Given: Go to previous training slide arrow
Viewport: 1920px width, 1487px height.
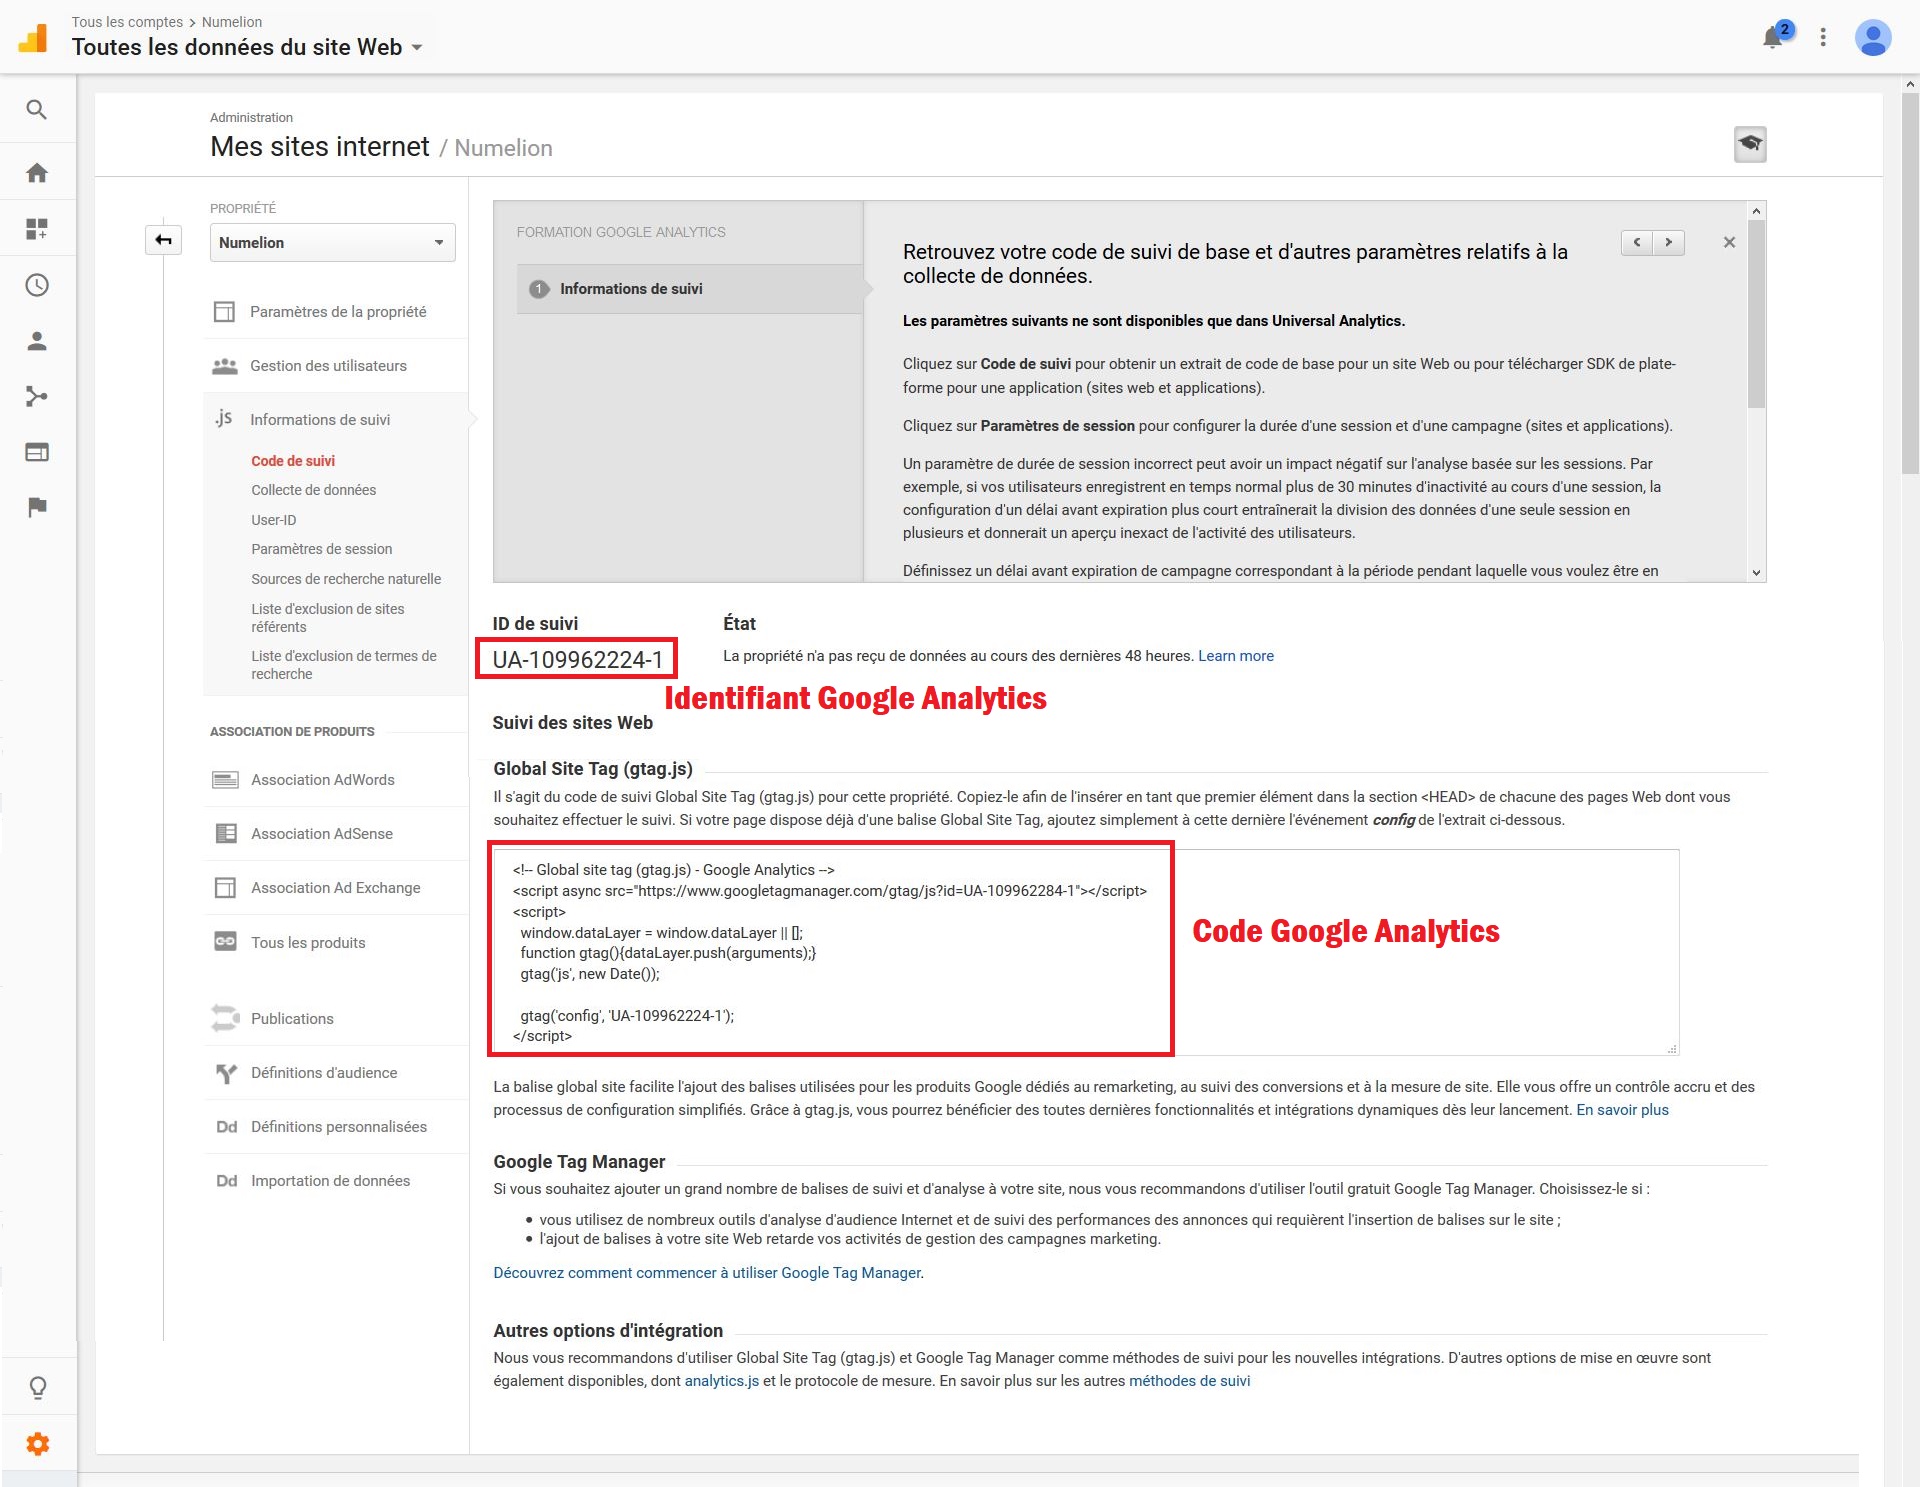Looking at the screenshot, I should point(1637,242).
